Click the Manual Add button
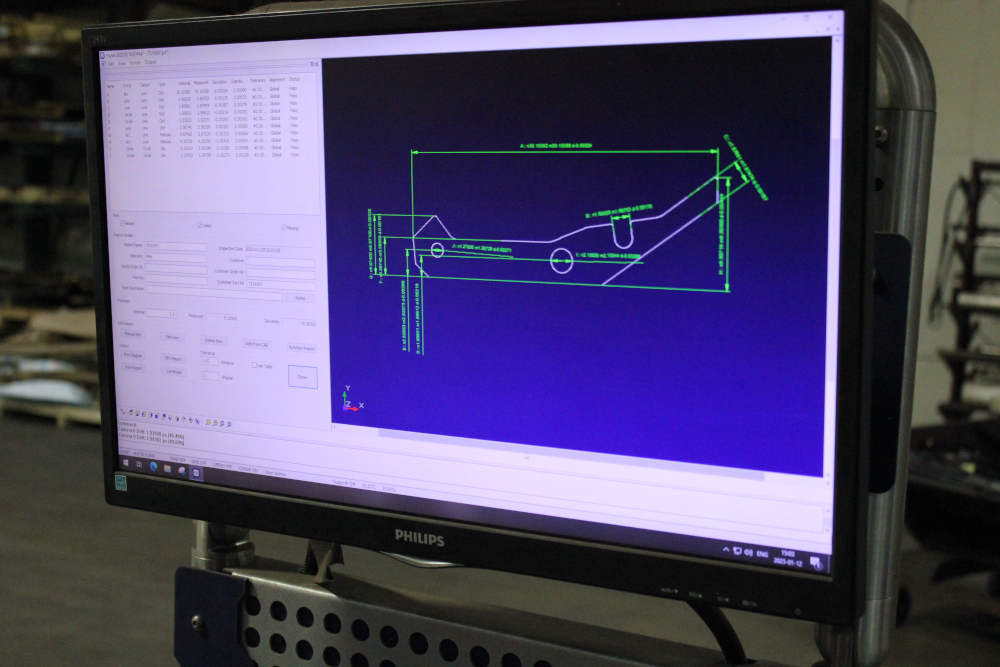The width and height of the screenshot is (1000, 667). click(133, 334)
